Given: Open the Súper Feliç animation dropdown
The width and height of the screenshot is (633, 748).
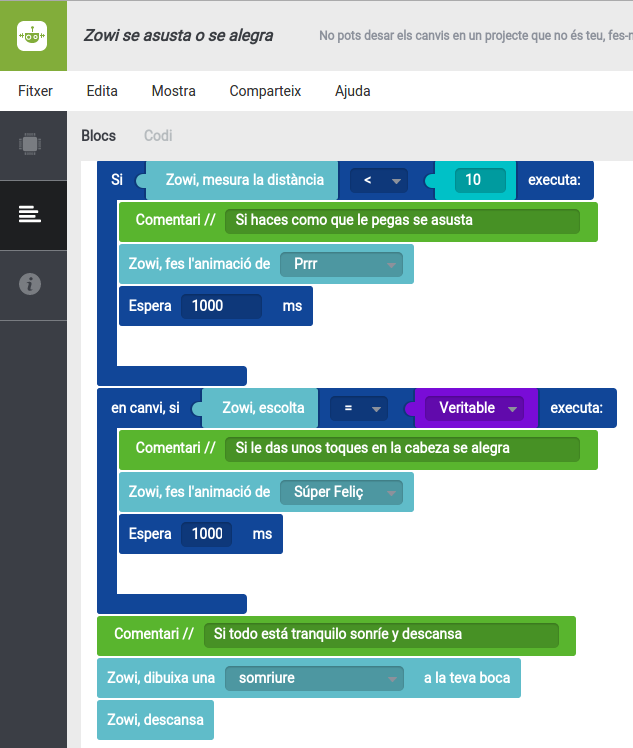Looking at the screenshot, I should (x=341, y=493).
